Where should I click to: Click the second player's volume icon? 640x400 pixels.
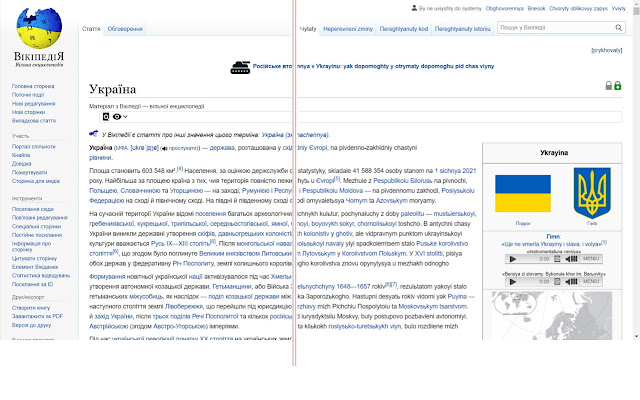pyautogui.click(x=571, y=282)
